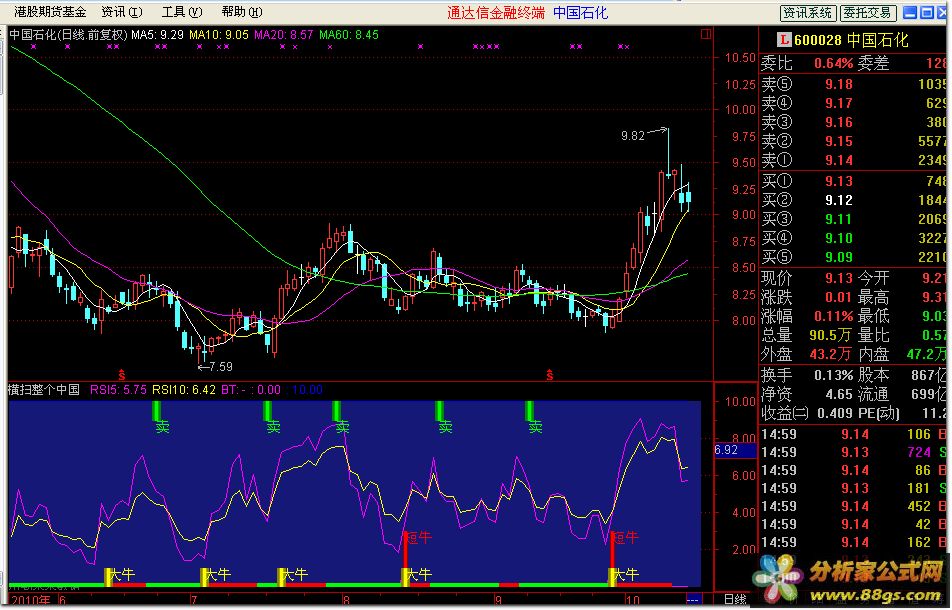
Task: Open the 帮助(H) menu
Action: click(242, 12)
